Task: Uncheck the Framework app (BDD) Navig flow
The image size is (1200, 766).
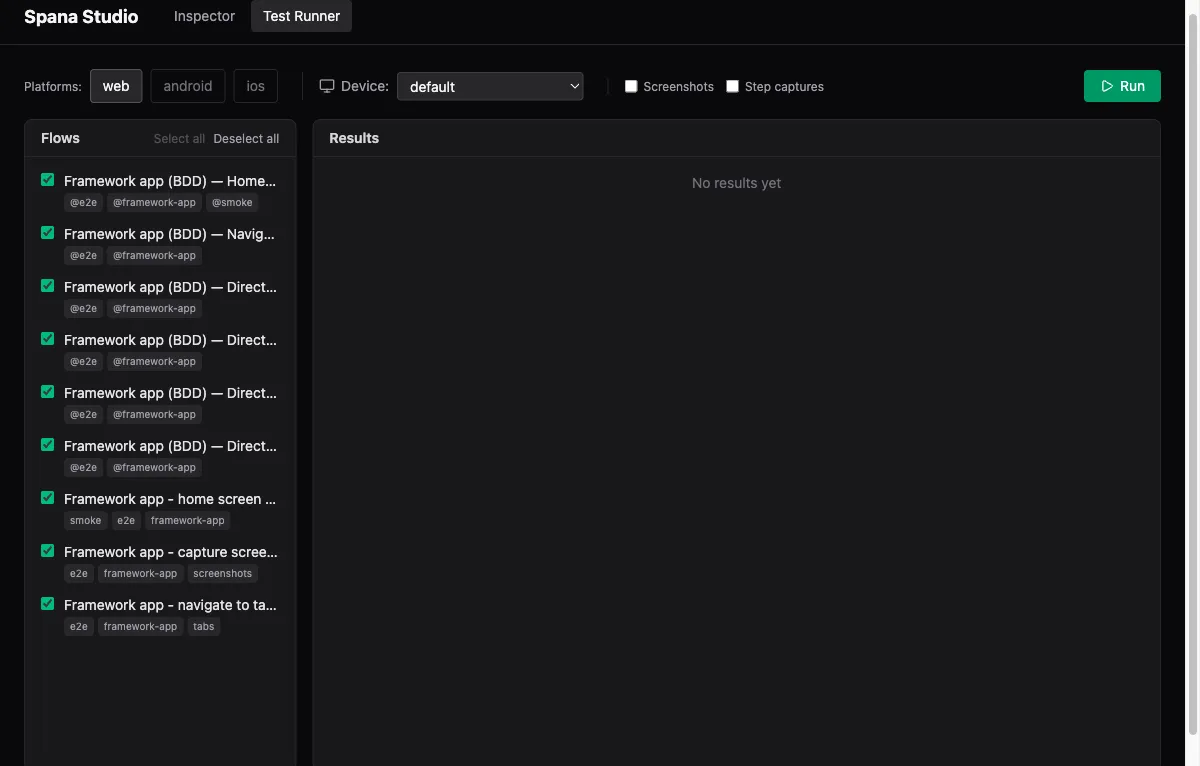Action: [47, 233]
